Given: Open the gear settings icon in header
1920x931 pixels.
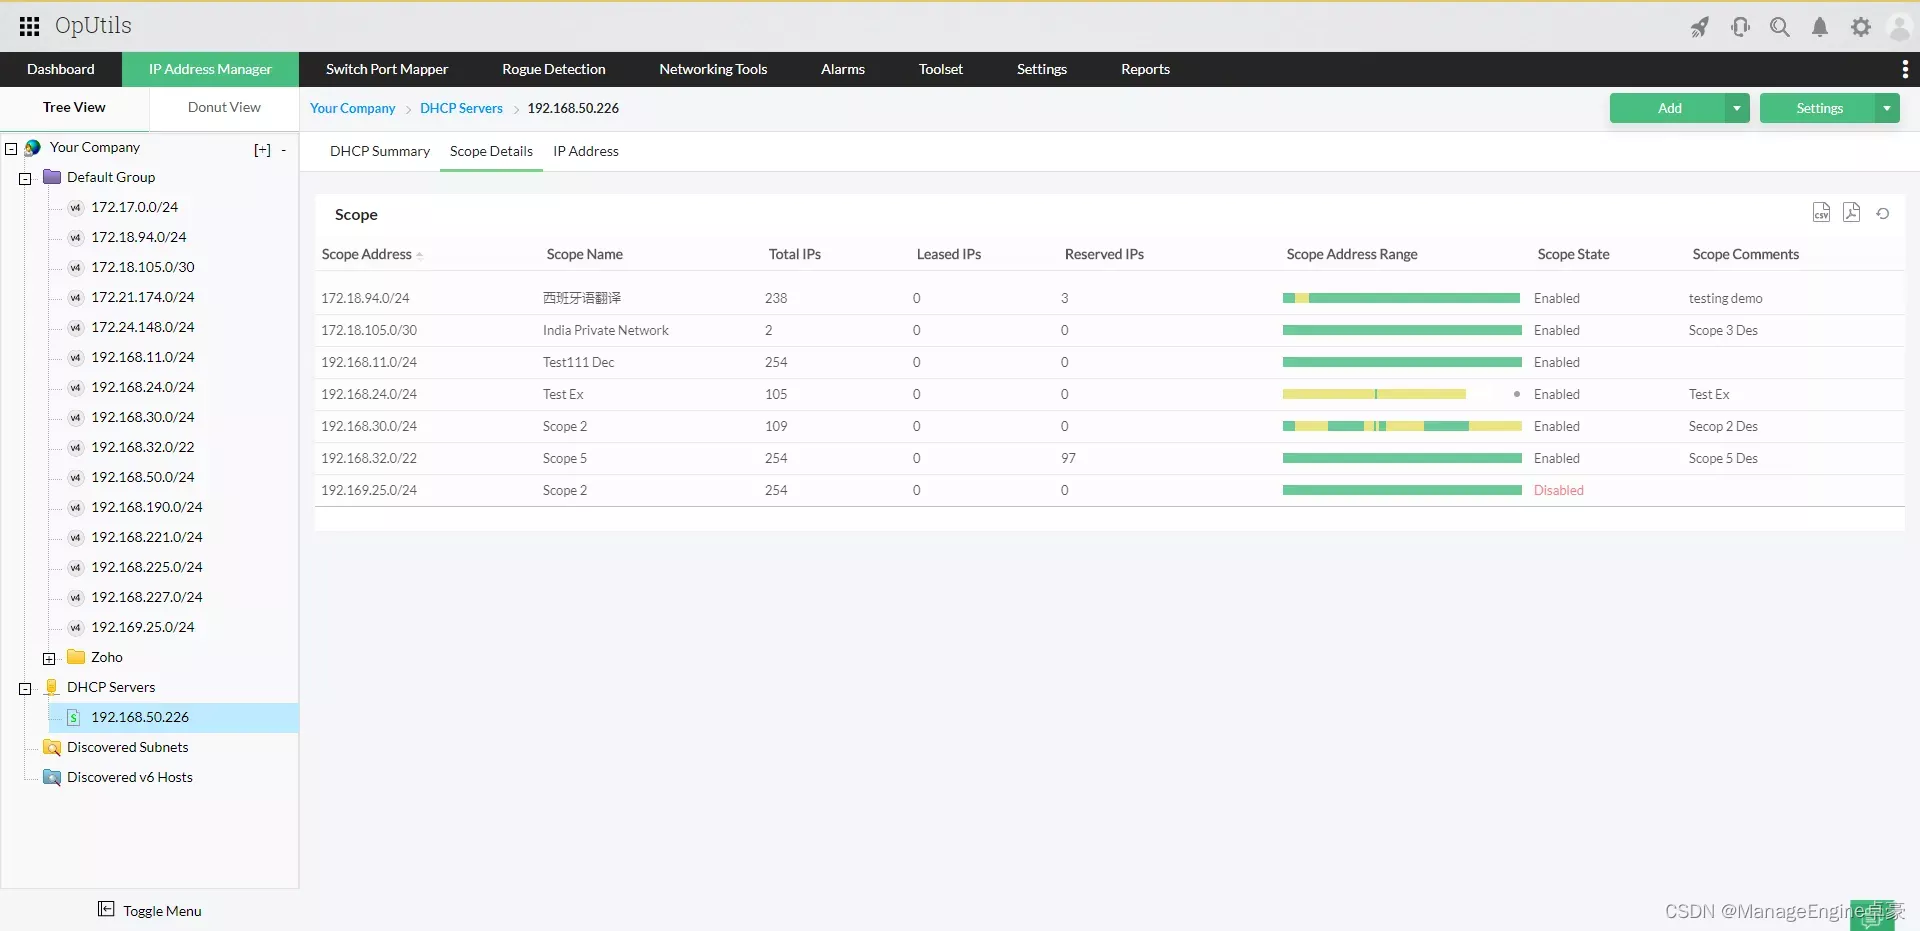Looking at the screenshot, I should pos(1860,27).
